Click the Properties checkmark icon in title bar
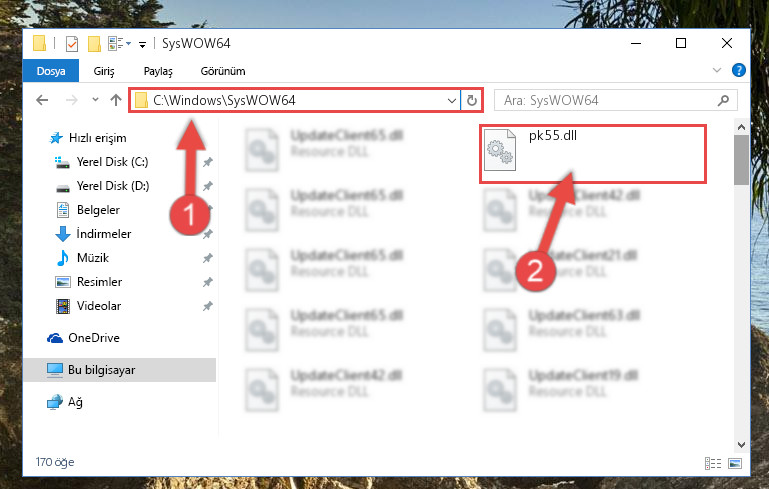769x489 pixels. [x=72, y=44]
